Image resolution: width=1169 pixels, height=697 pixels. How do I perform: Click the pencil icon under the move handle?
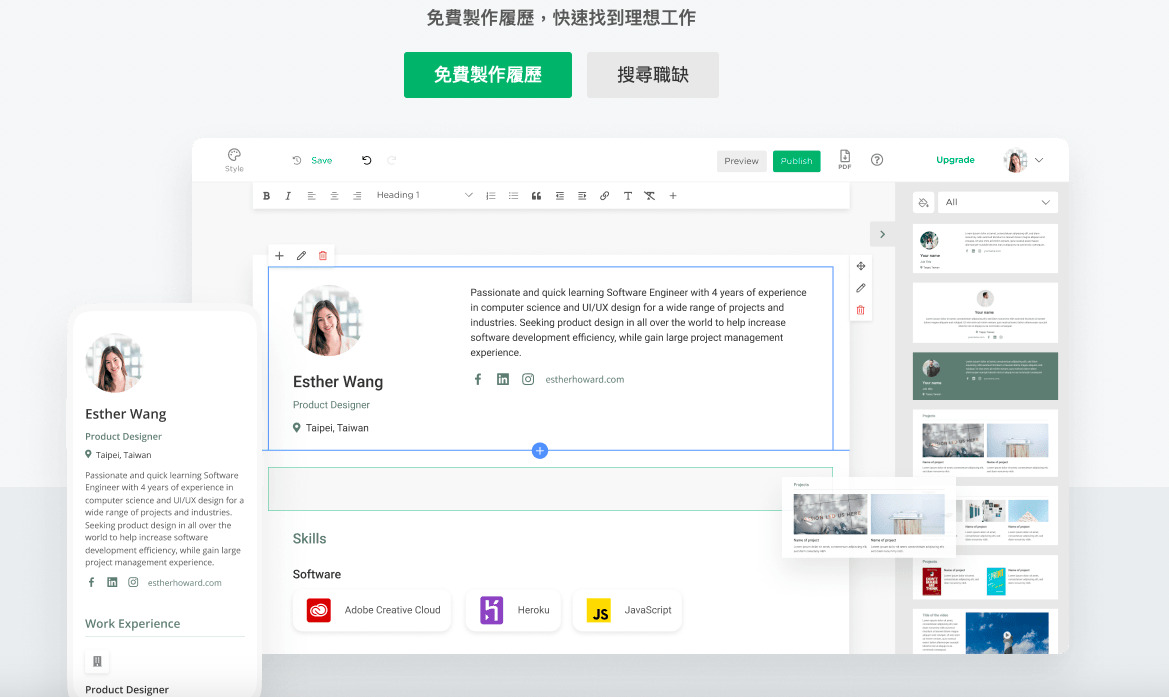[x=861, y=288]
